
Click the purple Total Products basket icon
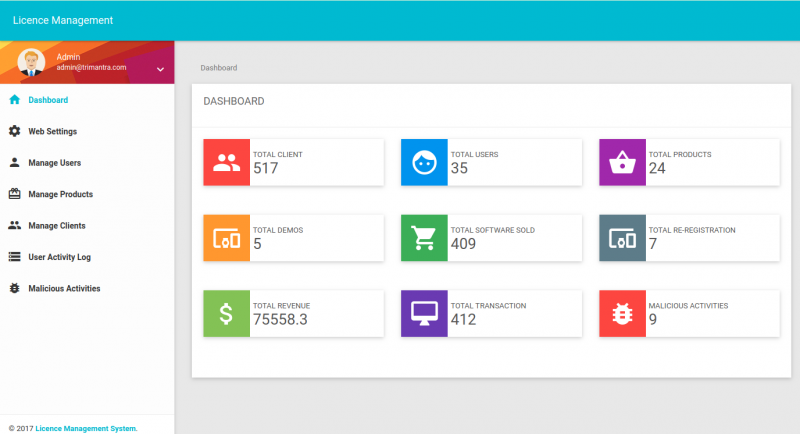(x=622, y=162)
